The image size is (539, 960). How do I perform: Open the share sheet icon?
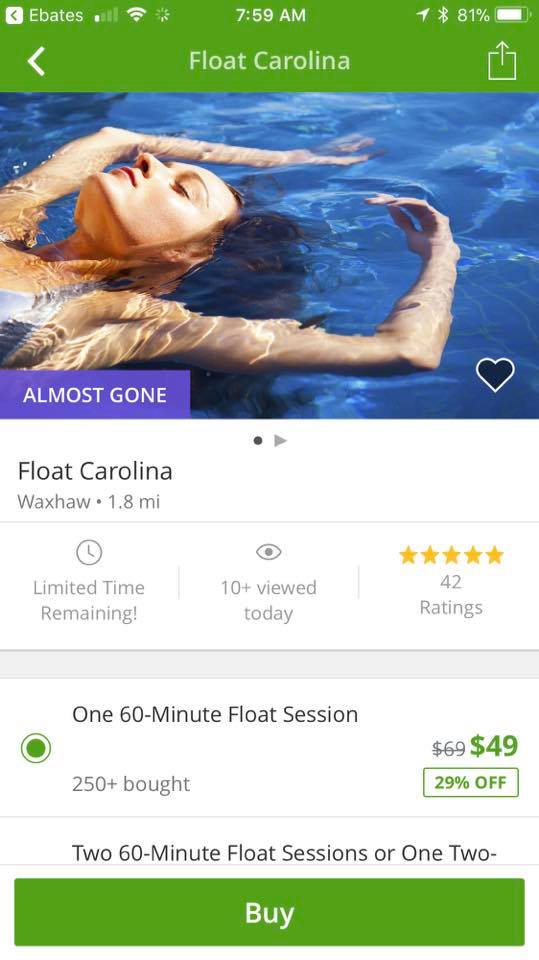point(502,60)
